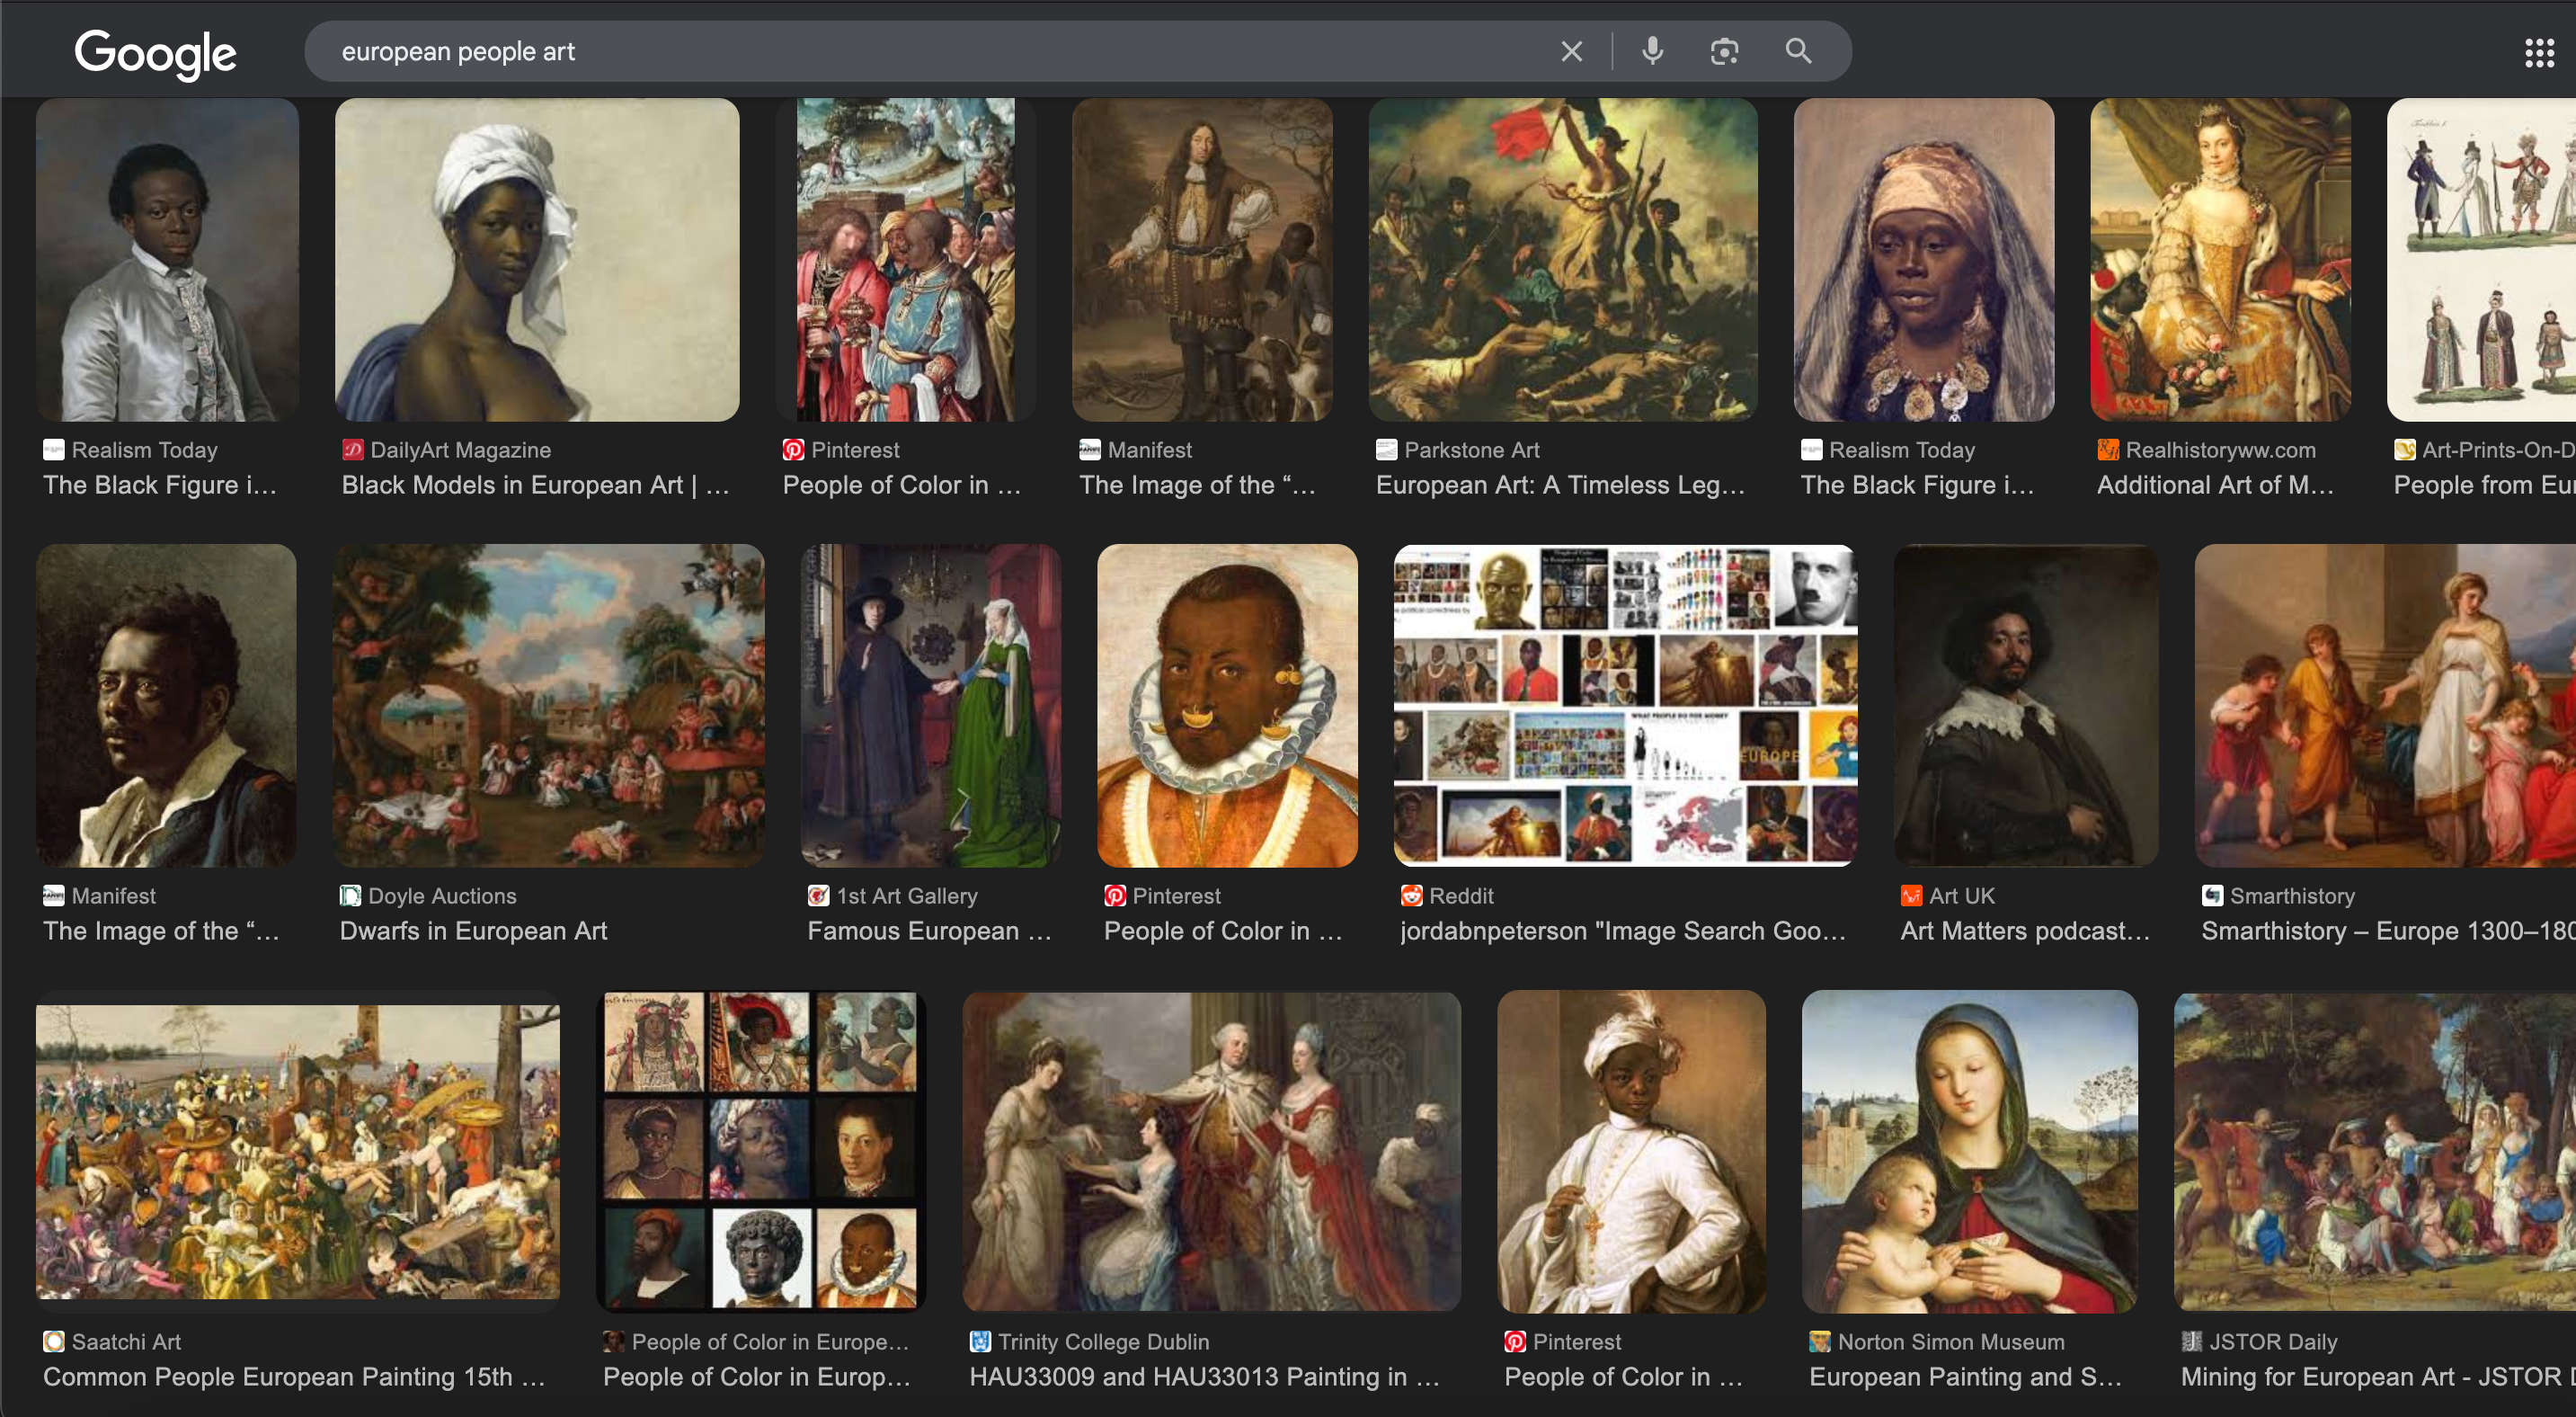Open the DailyArt Magazine white turban portrait

tap(537, 259)
